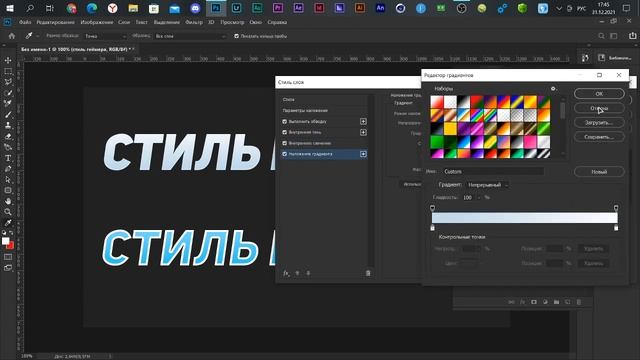Click the Windows Start button
This screenshot has height=360, width=640.
click(x=10, y=8)
